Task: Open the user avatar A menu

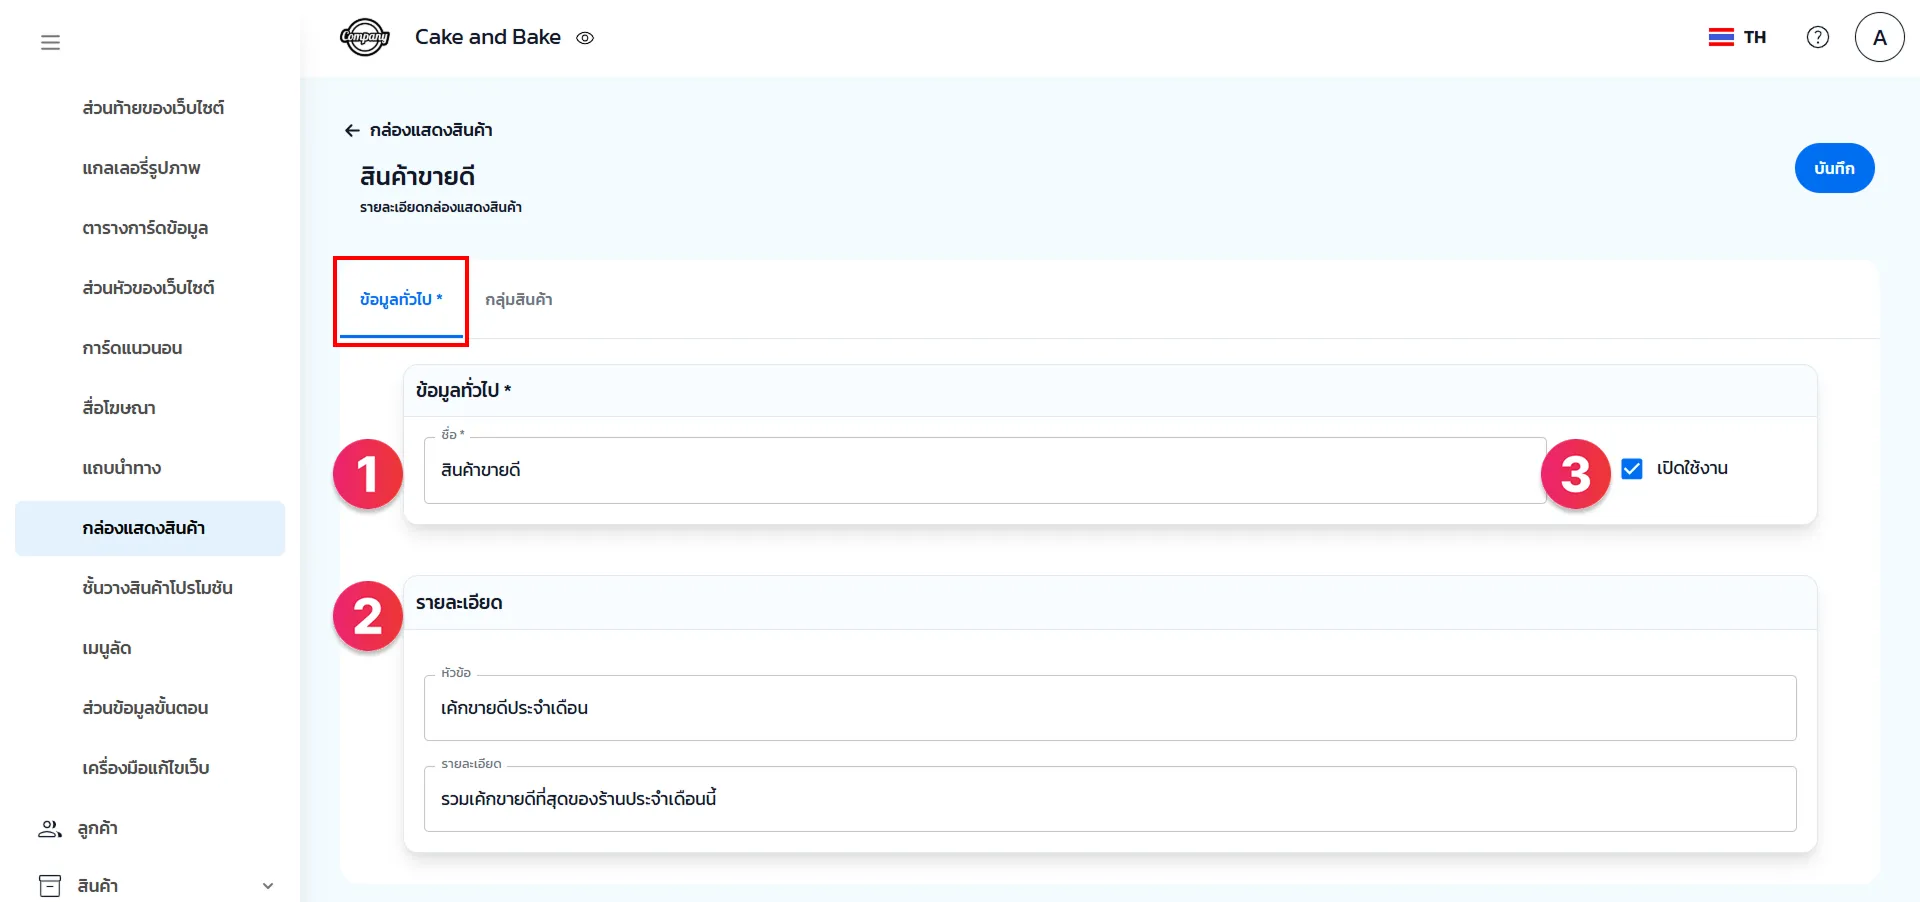Action: 1879,37
